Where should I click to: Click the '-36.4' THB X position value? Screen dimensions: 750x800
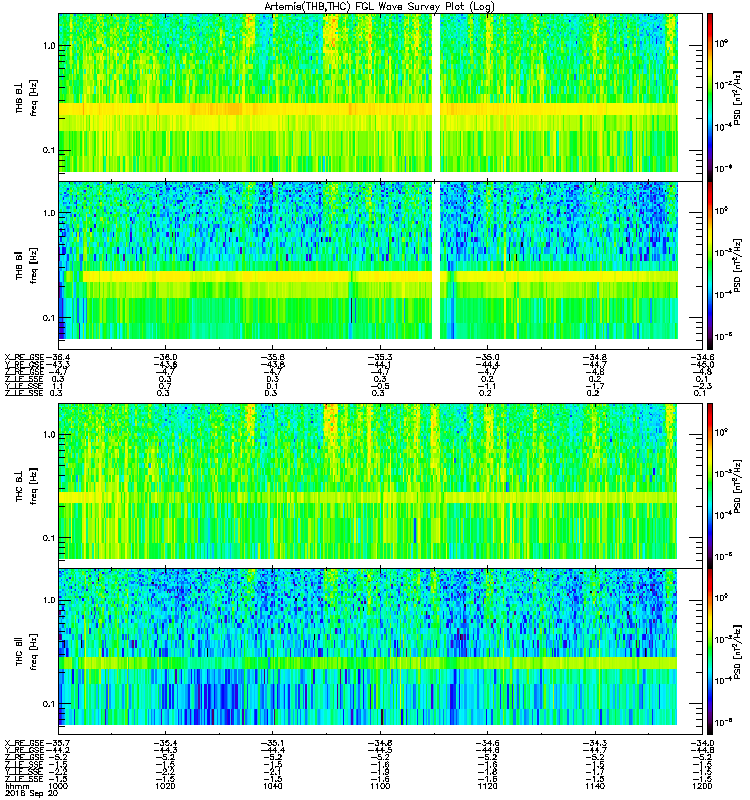click(x=58, y=357)
